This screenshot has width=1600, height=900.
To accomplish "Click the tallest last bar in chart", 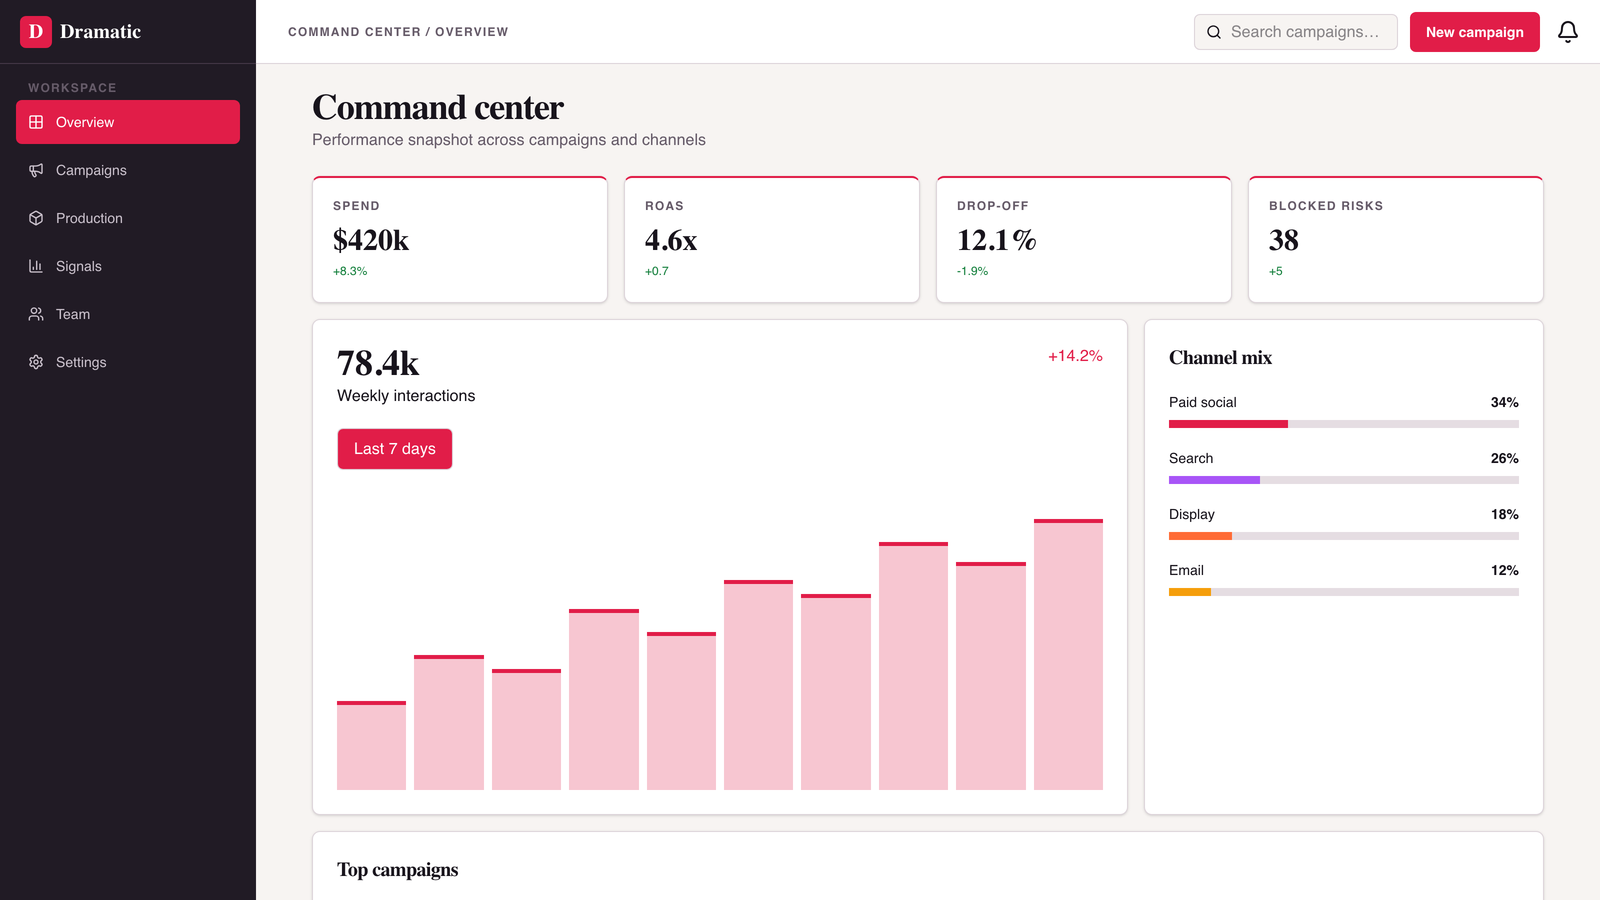I will tap(1068, 655).
